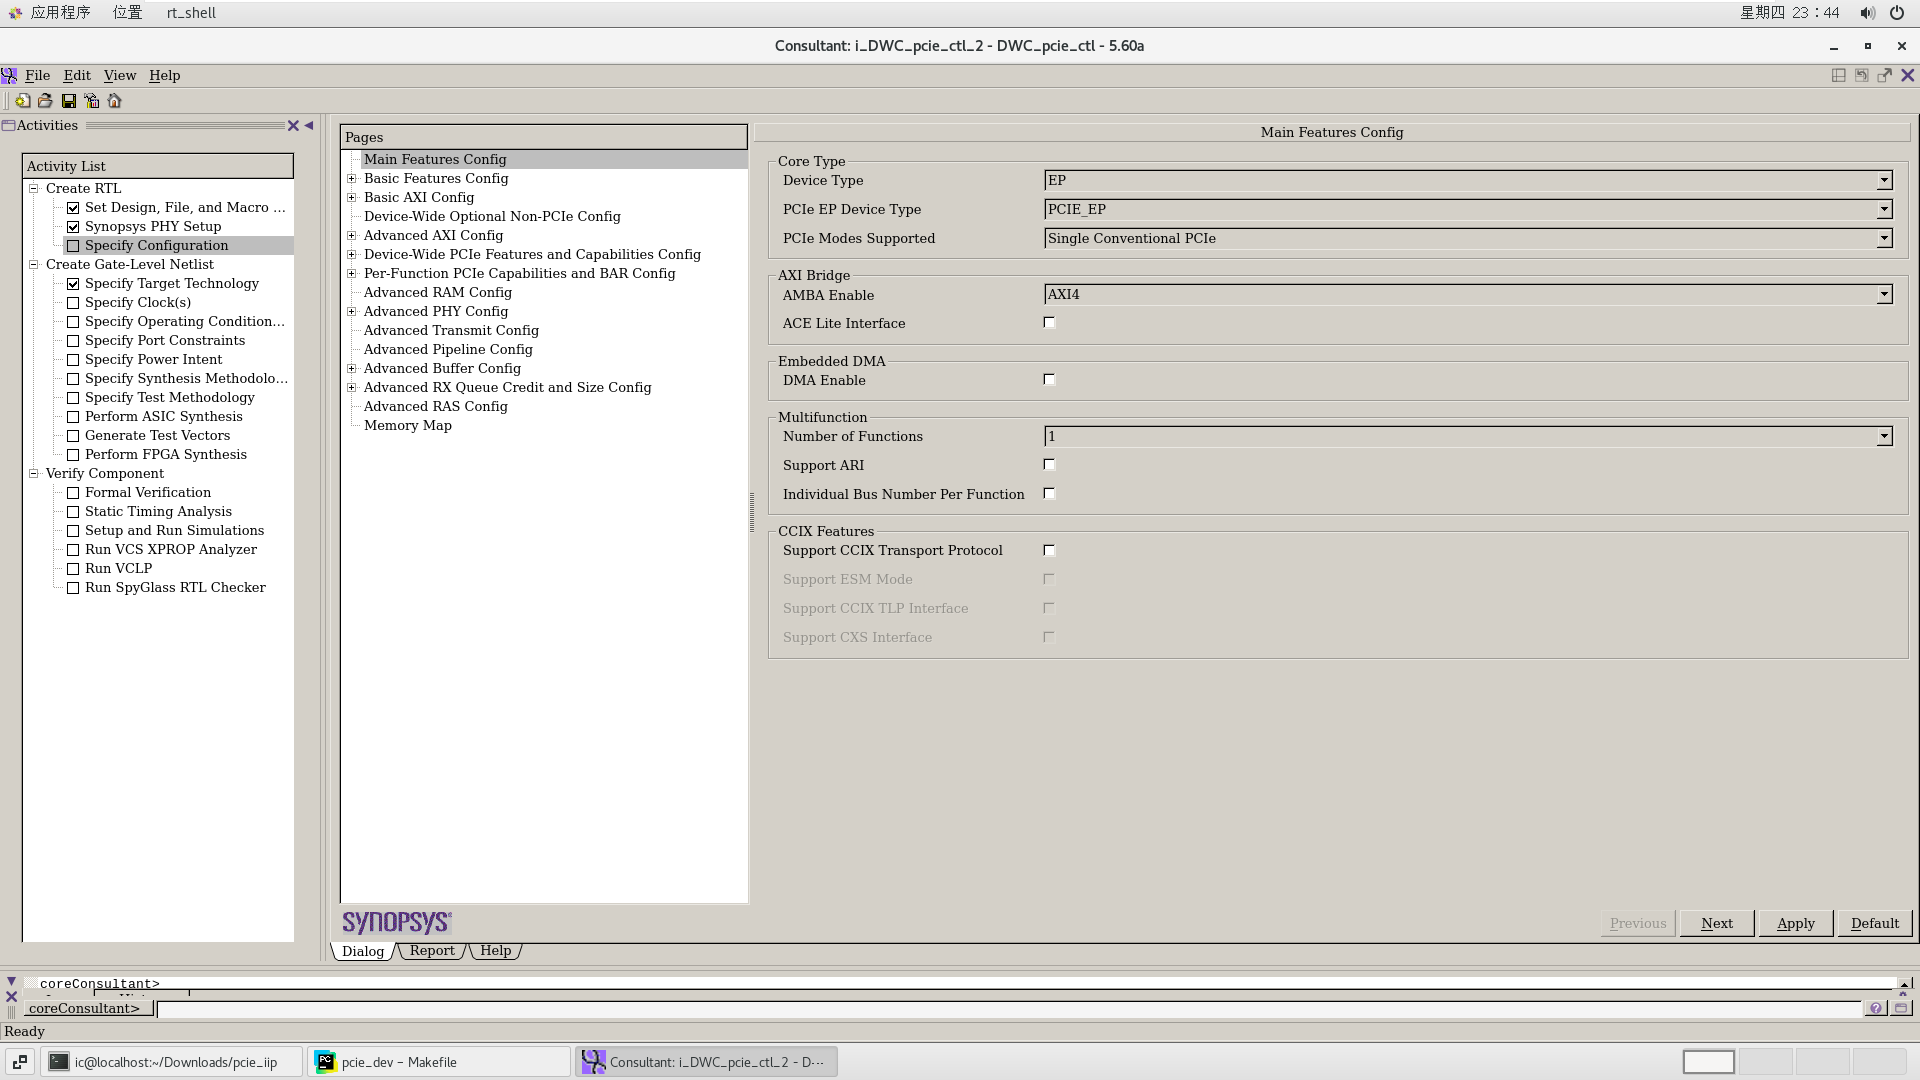1920x1080 pixels.
Task: Collapse Activities pane using the left arrow
Action: (309, 126)
